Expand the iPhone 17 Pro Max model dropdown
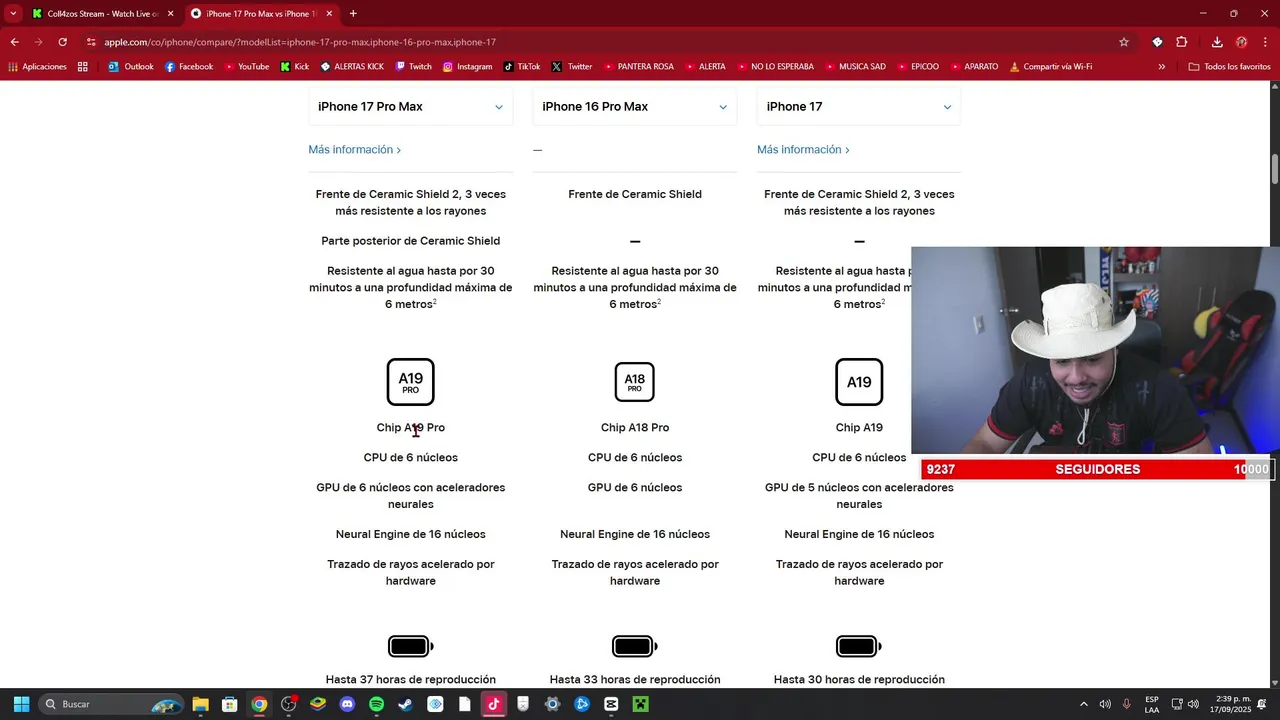1280x720 pixels. click(410, 107)
